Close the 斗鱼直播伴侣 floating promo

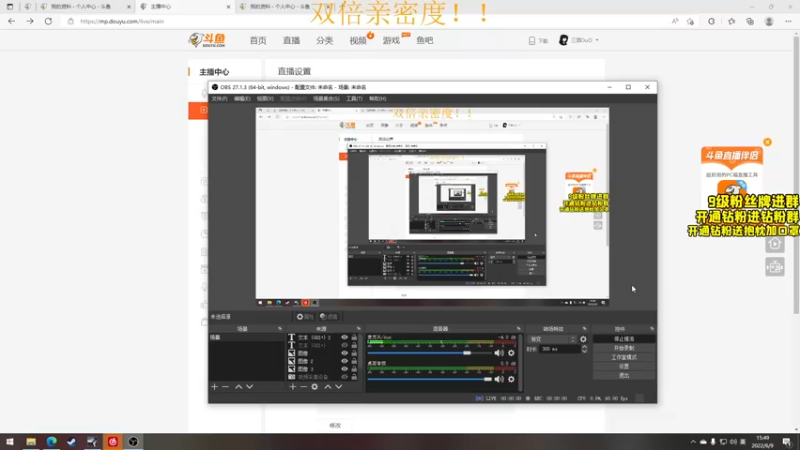tap(767, 142)
